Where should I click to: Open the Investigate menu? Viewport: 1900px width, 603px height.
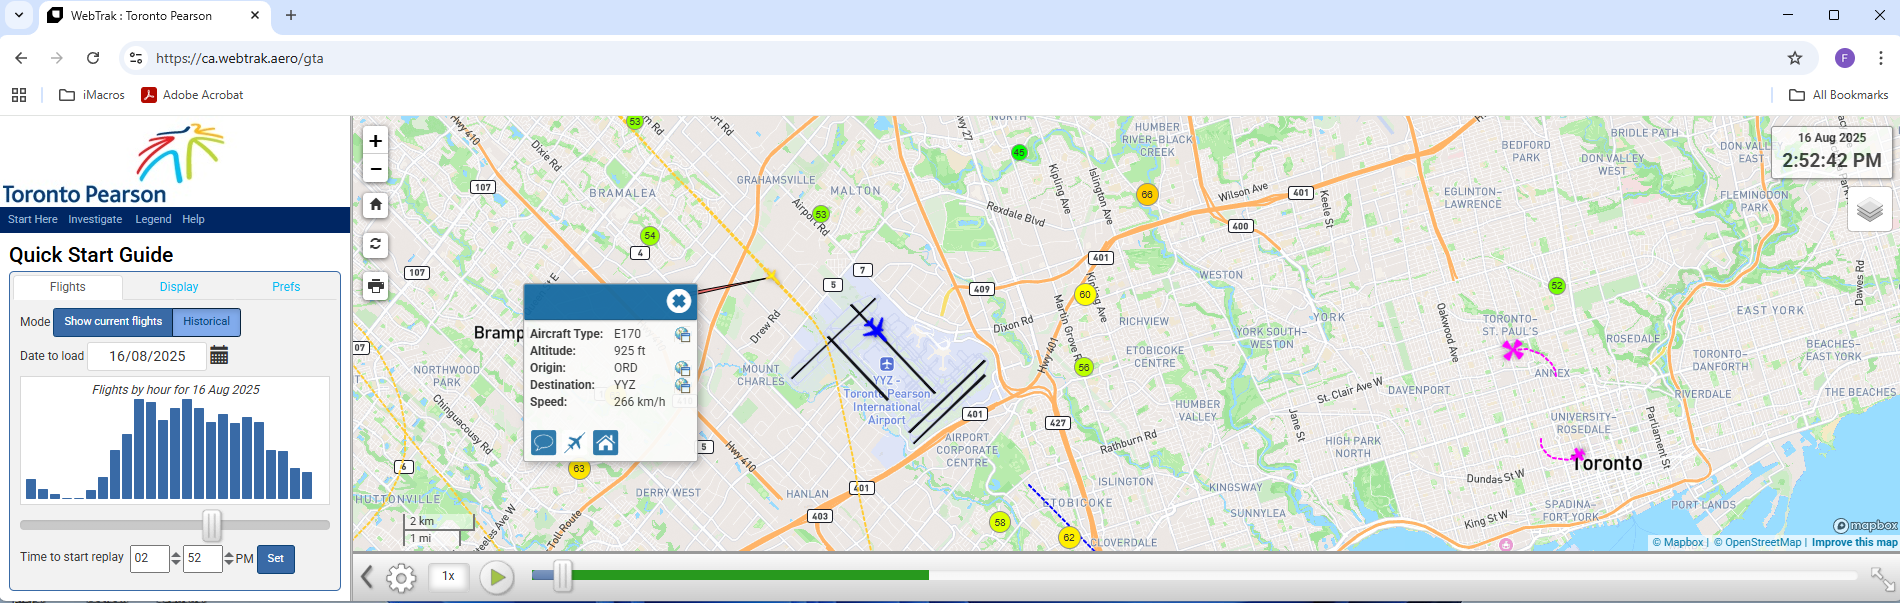pos(95,220)
